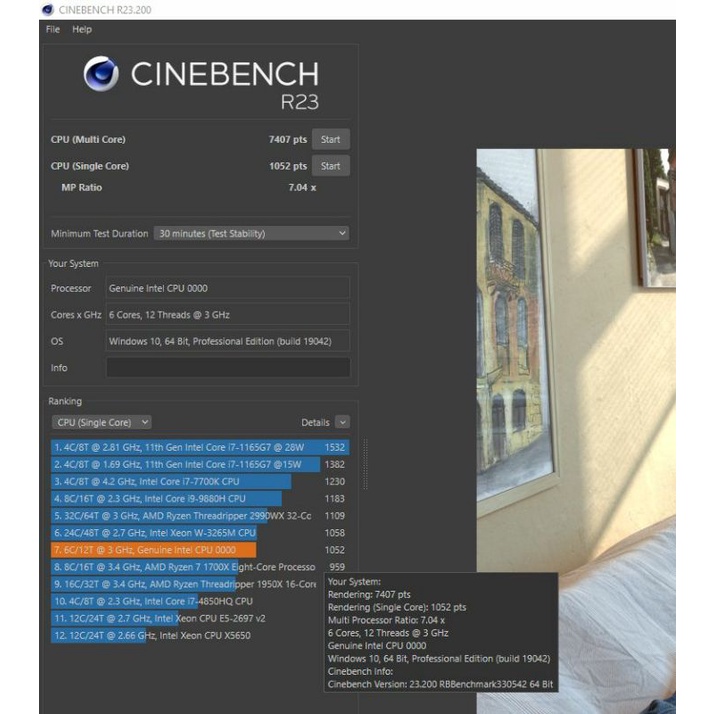Viewport: 714px width, 714px height.
Task: Select ranking row 9 Threadripper 1950X
Action: tap(187, 584)
